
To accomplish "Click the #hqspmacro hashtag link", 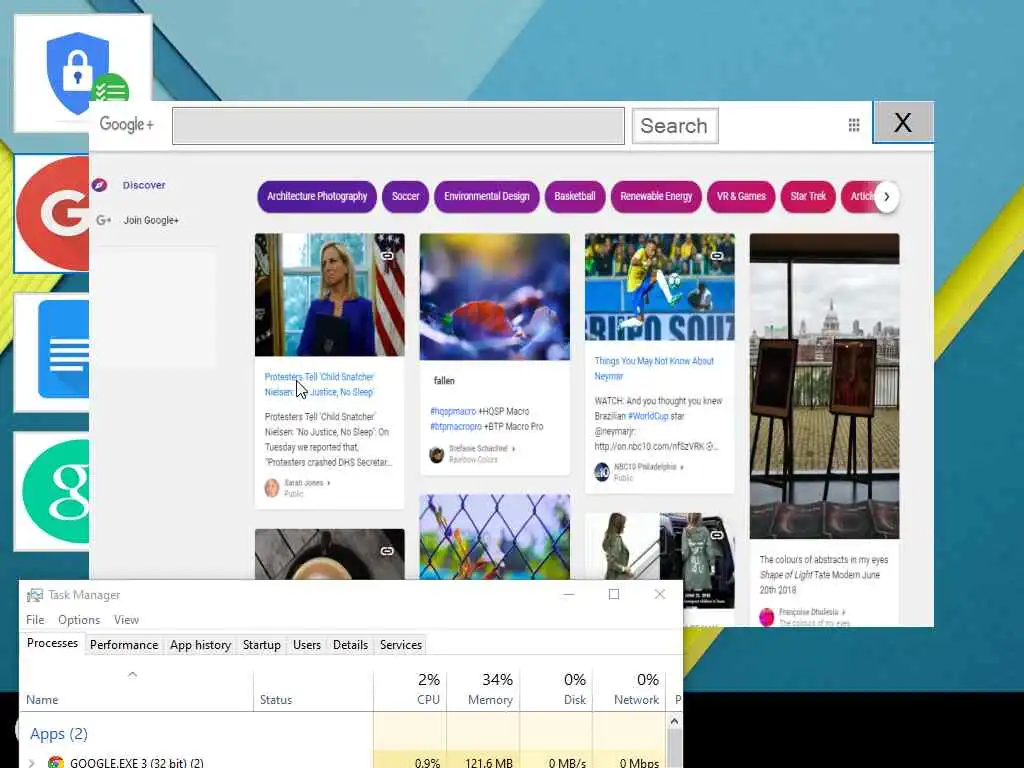I will (x=453, y=411).
